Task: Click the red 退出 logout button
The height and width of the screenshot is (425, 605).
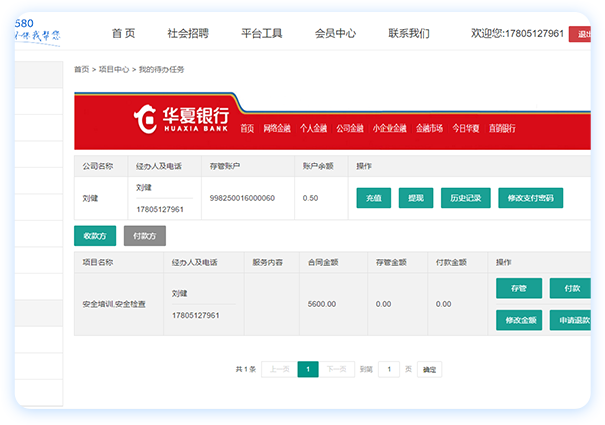Action: click(x=581, y=35)
